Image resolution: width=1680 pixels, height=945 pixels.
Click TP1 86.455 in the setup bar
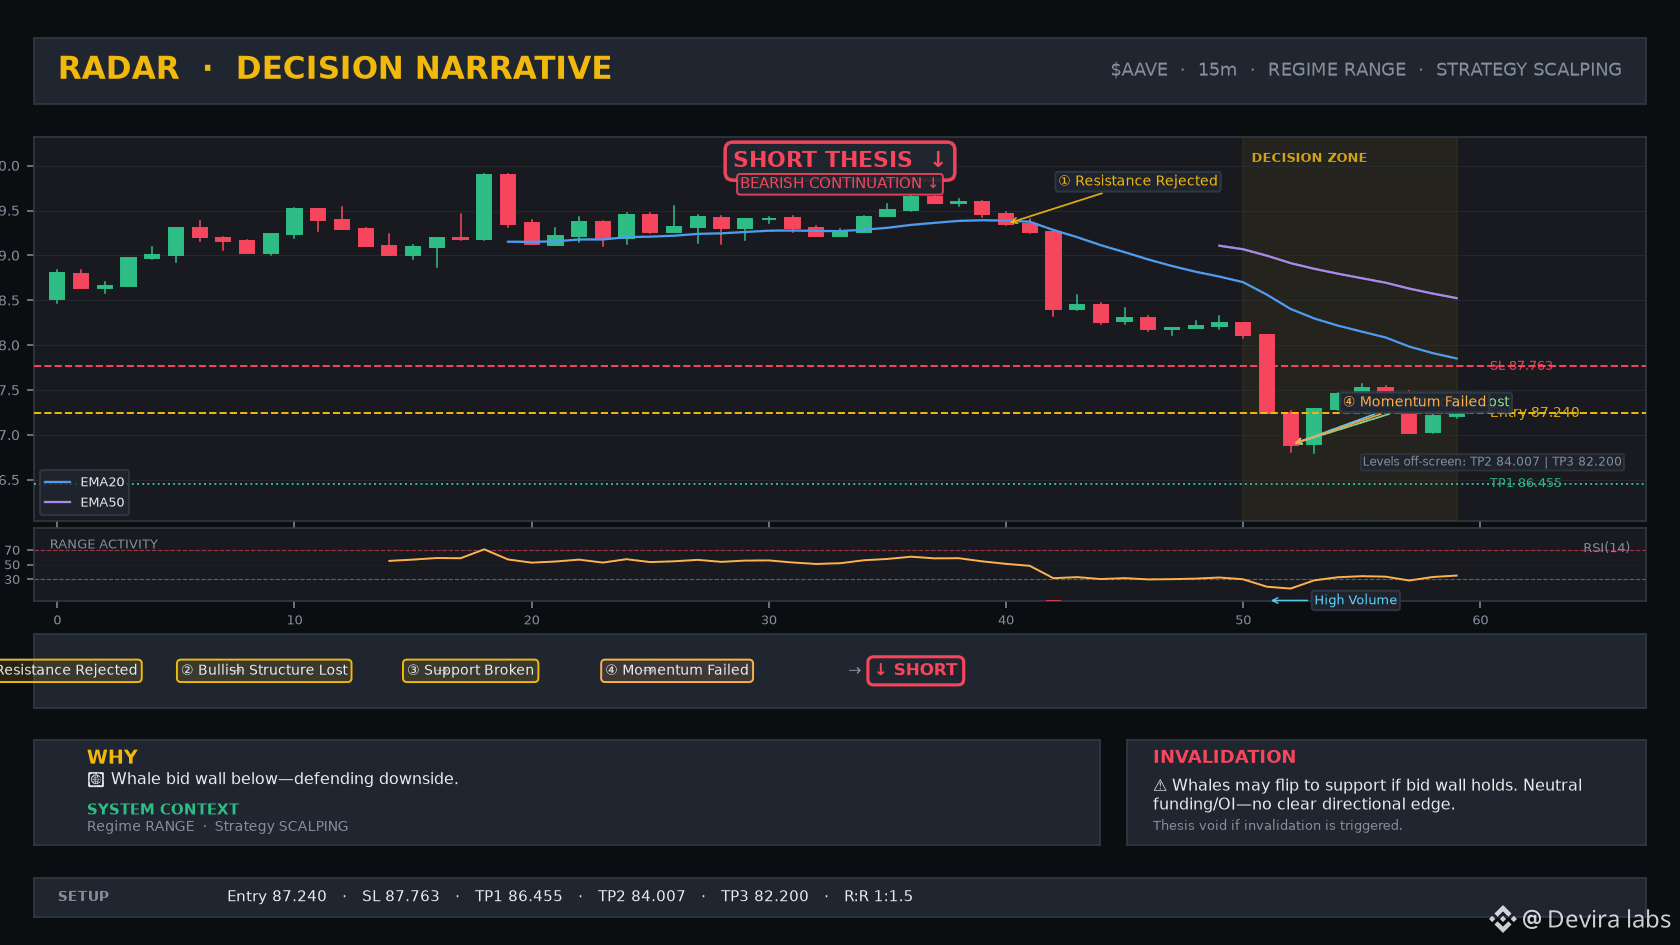pos(519,897)
